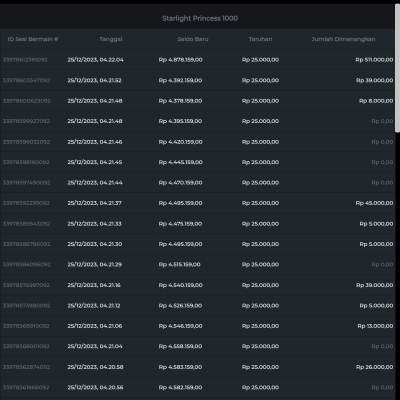The height and width of the screenshot is (400, 400).
Task: Click bet Rp 25.000,00 in 04.21.37 row
Action: coord(260,203)
